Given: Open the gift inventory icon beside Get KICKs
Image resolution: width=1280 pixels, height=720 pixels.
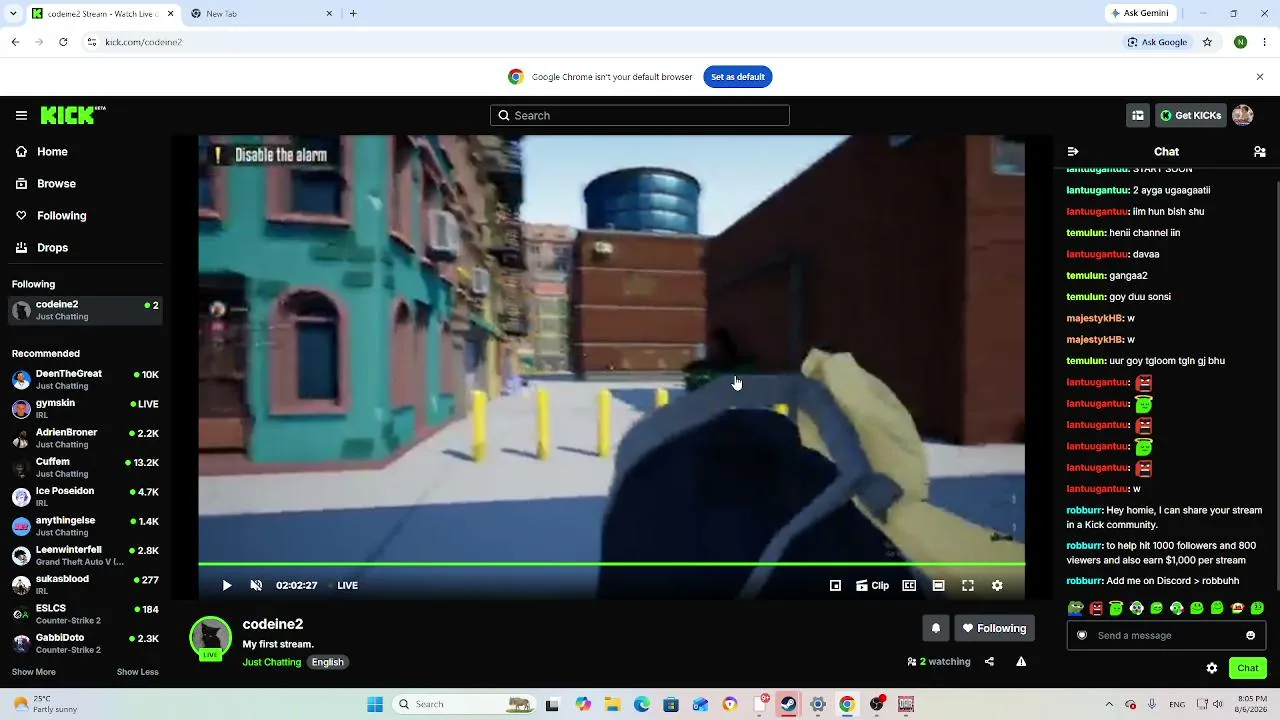Looking at the screenshot, I should [1137, 116].
